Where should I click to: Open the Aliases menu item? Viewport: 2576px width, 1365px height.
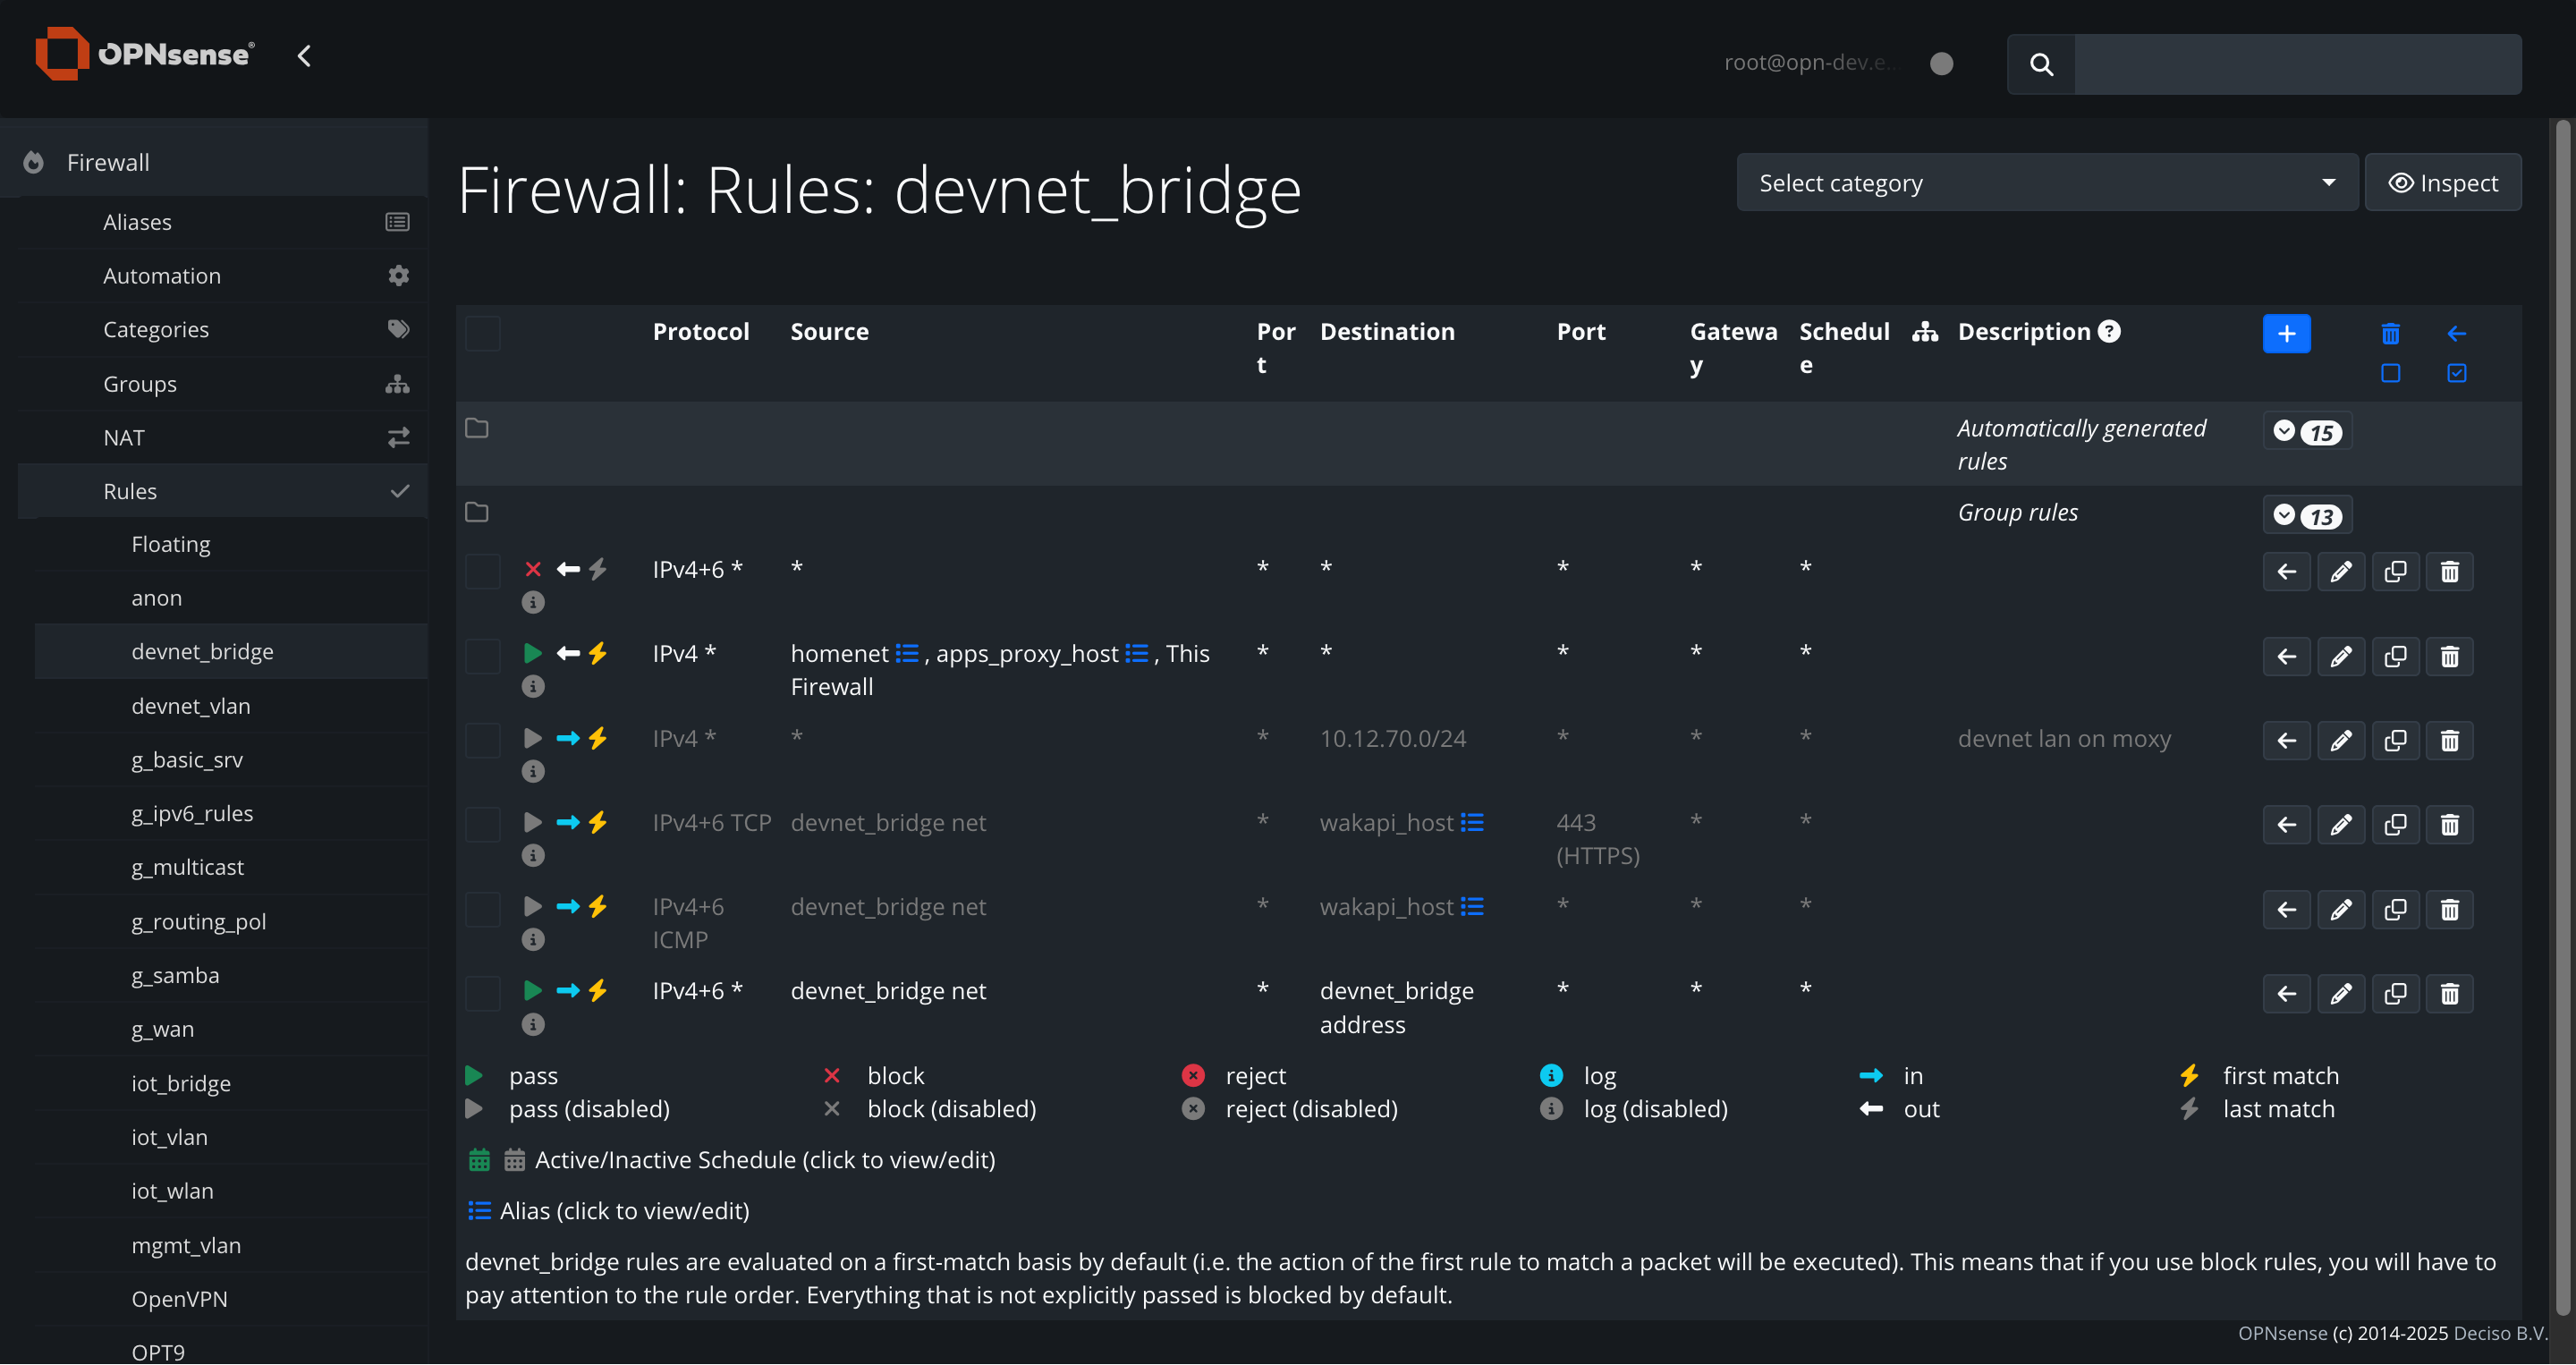tap(138, 222)
